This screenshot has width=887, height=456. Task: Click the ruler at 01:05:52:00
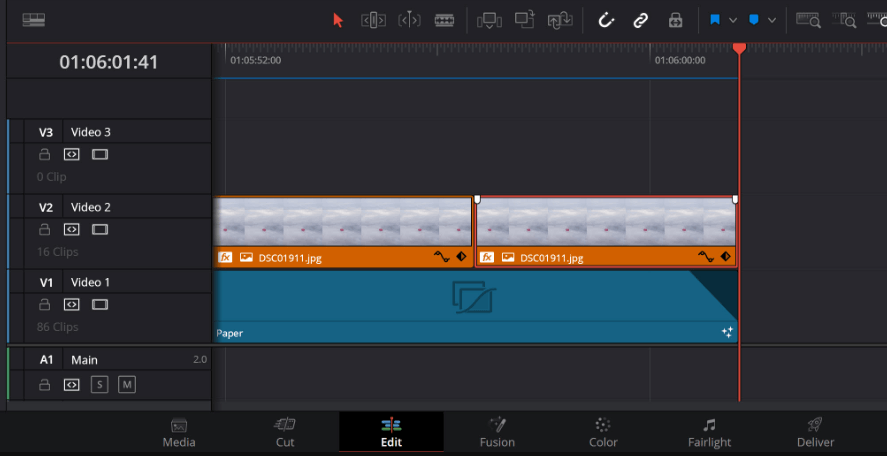pos(255,60)
